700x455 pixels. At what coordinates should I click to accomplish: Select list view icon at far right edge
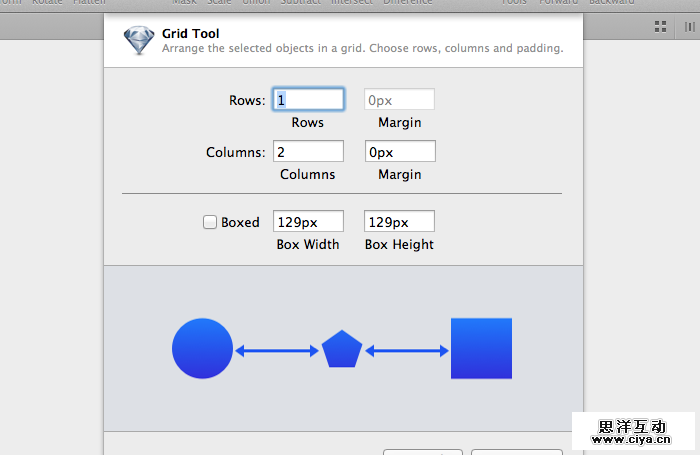(x=689, y=26)
